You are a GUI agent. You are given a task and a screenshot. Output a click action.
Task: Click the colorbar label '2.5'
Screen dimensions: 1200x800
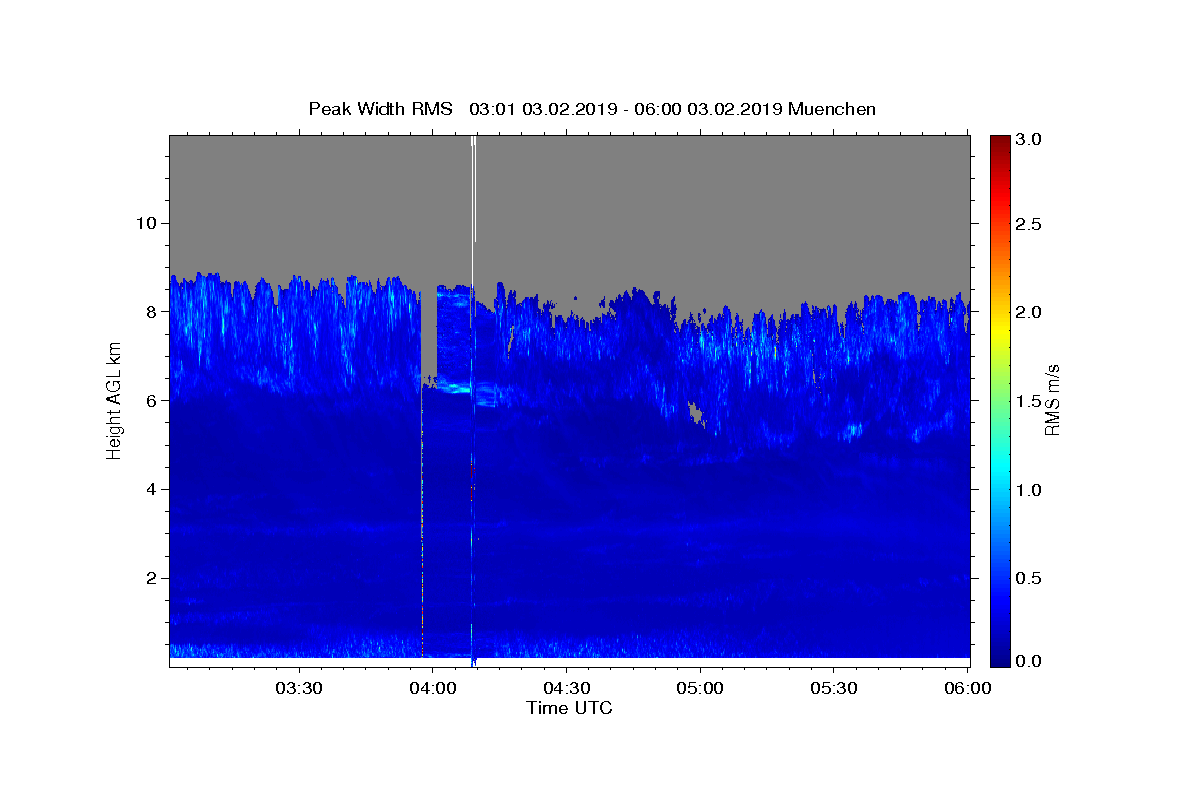click(1028, 224)
